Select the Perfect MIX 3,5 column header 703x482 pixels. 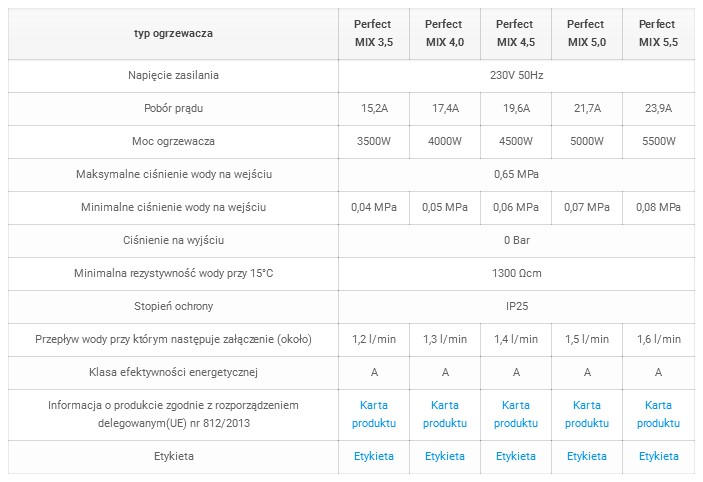point(373,33)
